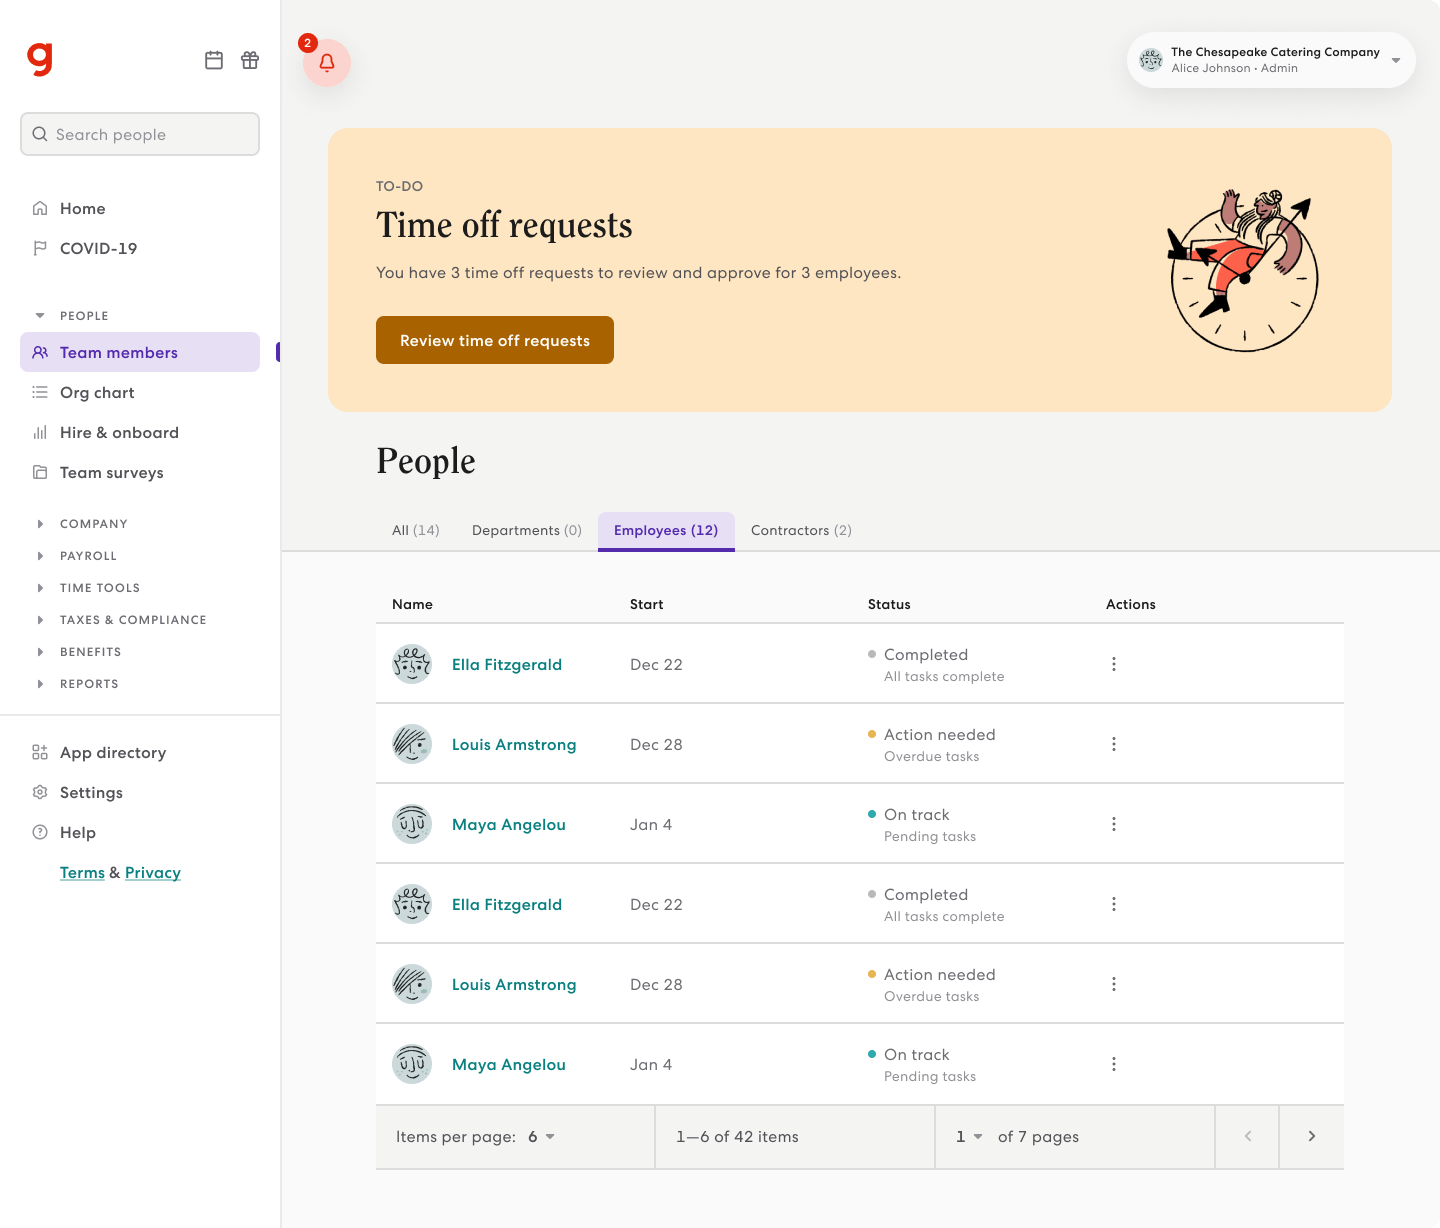Click the Team surveys folder icon
This screenshot has height=1228, width=1440.
pos(40,472)
